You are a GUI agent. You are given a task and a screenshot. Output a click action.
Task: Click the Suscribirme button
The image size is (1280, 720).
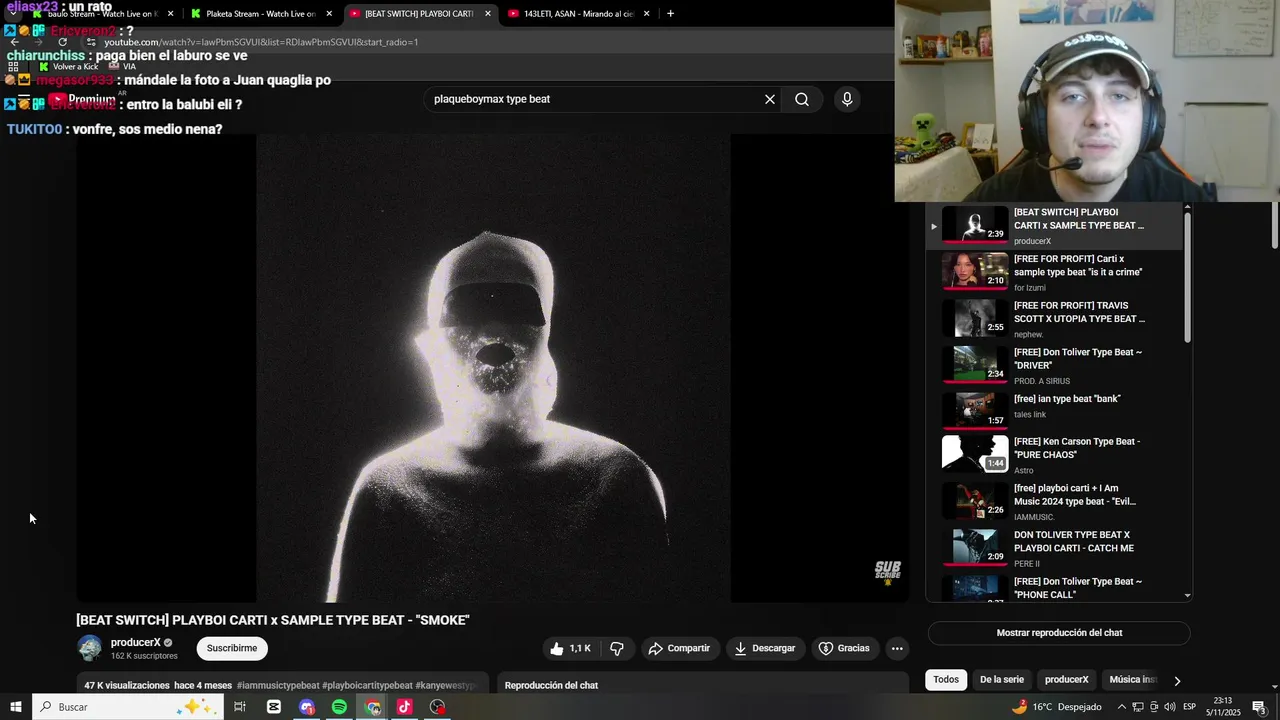[232, 648]
